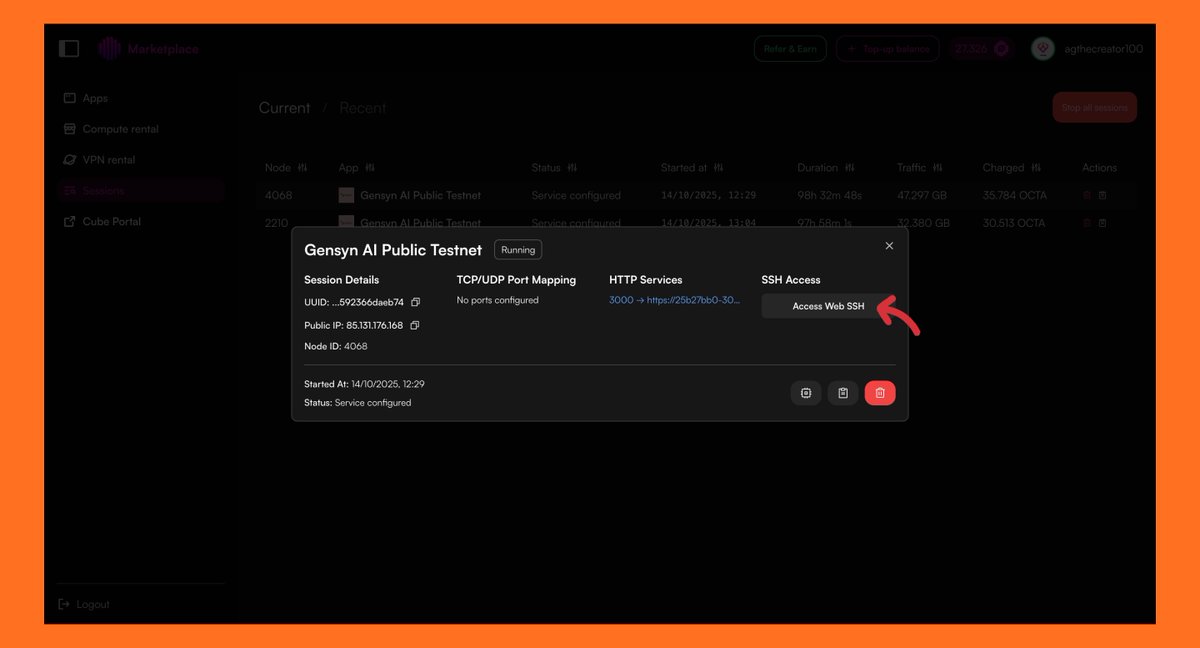Click the 14/10/2025, 12:29 started cell in table

708,195
